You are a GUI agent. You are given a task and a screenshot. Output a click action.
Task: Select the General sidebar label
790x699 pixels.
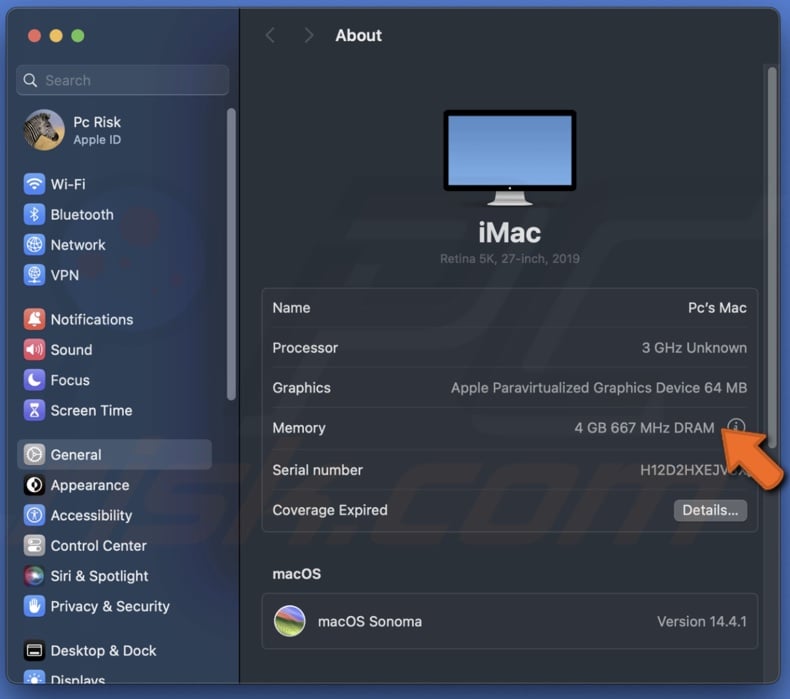(x=76, y=454)
